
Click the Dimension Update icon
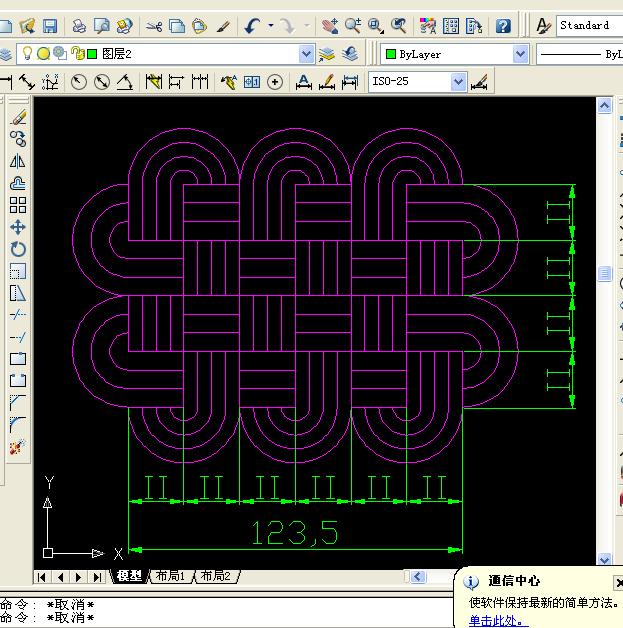pos(350,82)
